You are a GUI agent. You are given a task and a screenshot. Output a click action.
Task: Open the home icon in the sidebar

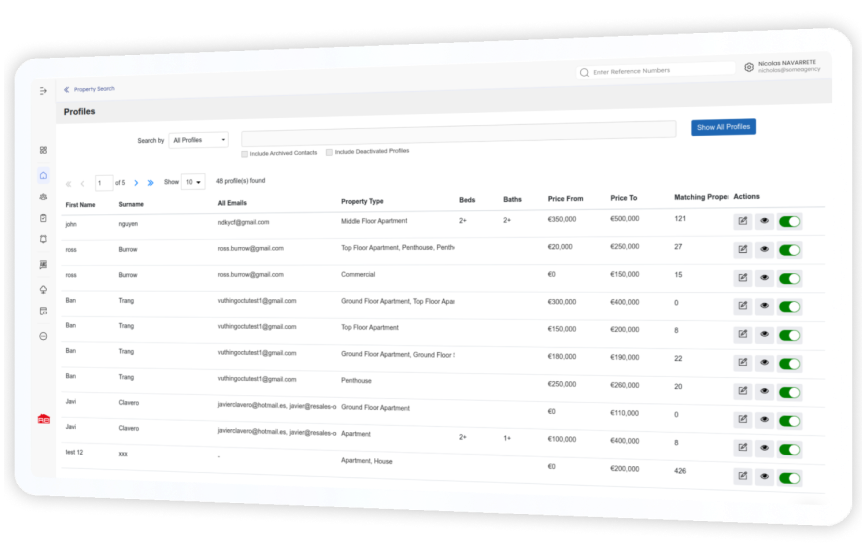(x=43, y=176)
